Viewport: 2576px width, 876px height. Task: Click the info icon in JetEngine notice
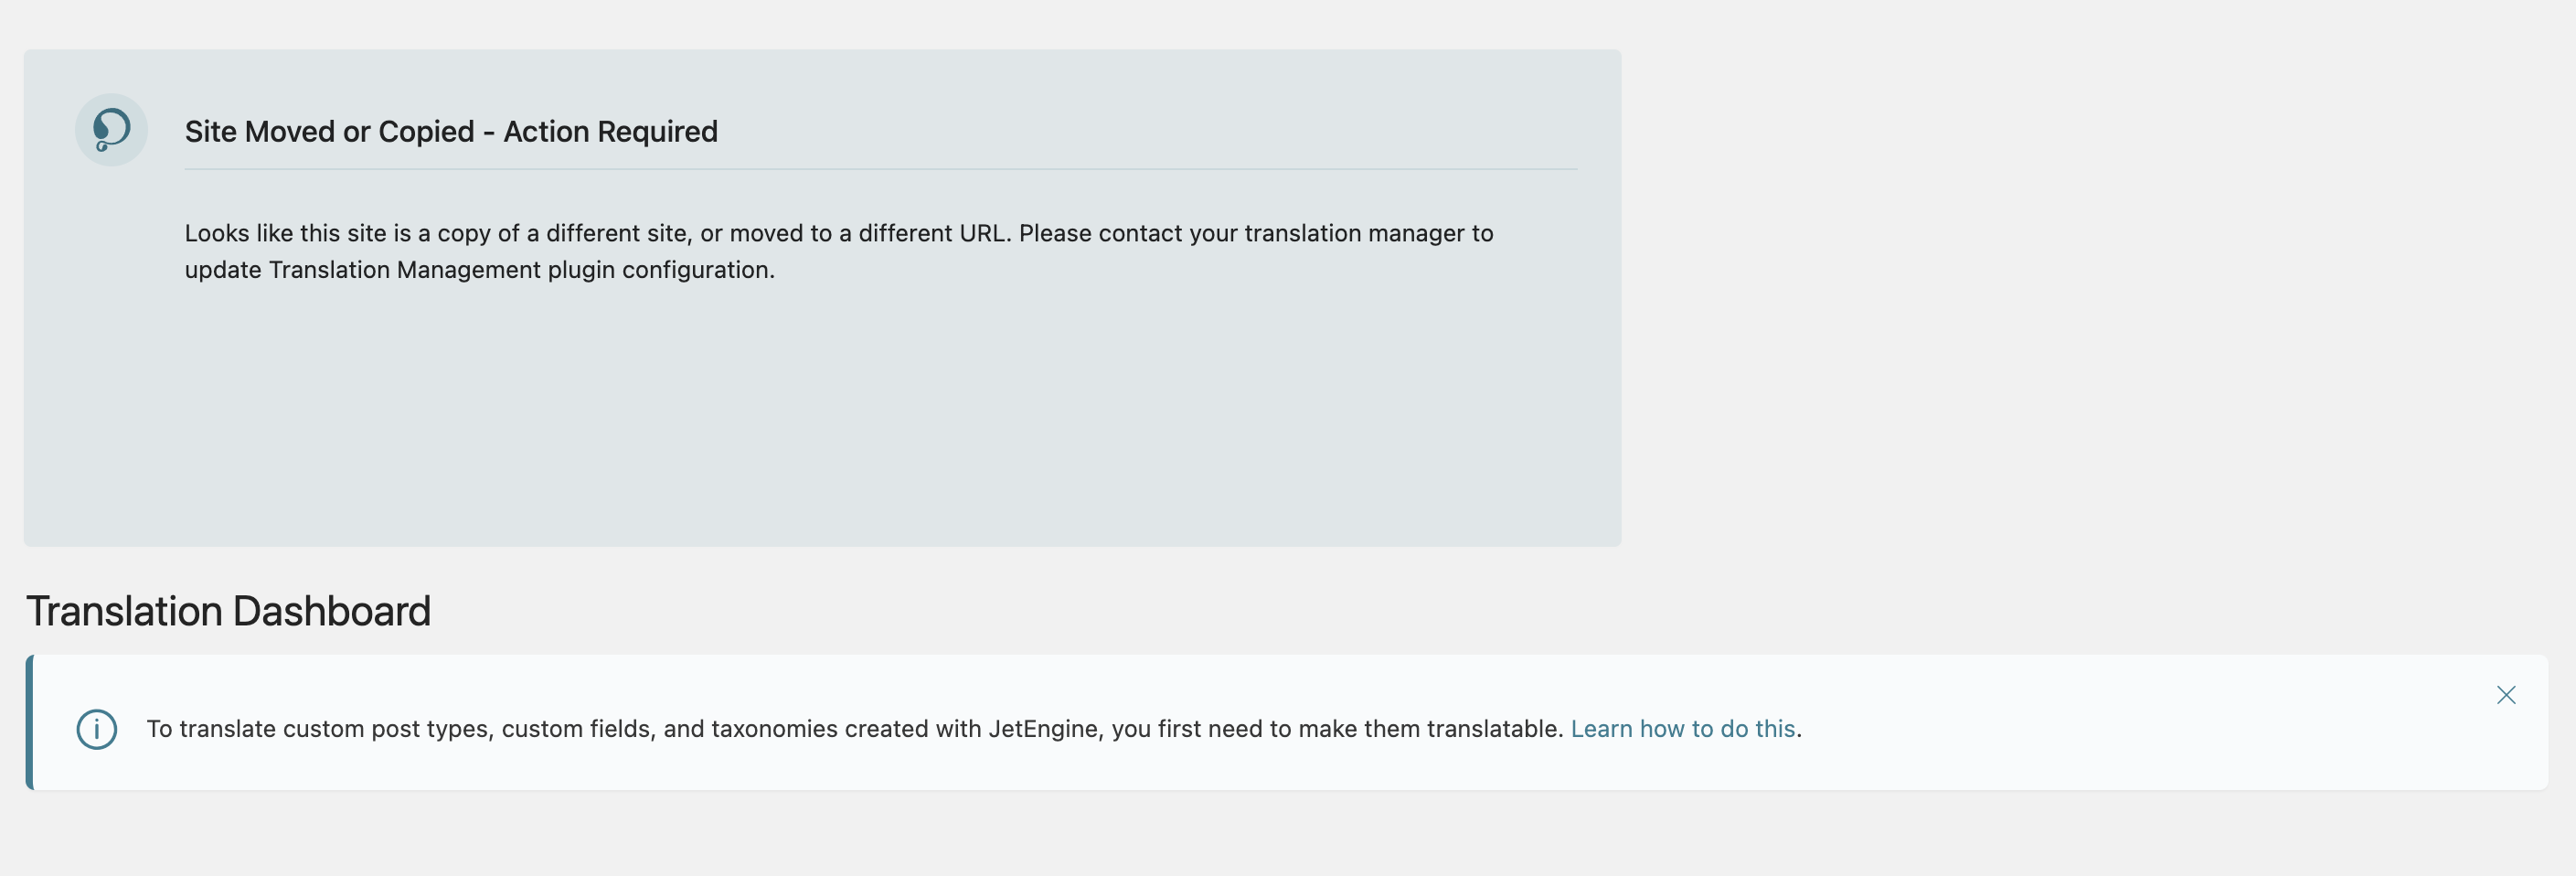pos(97,729)
